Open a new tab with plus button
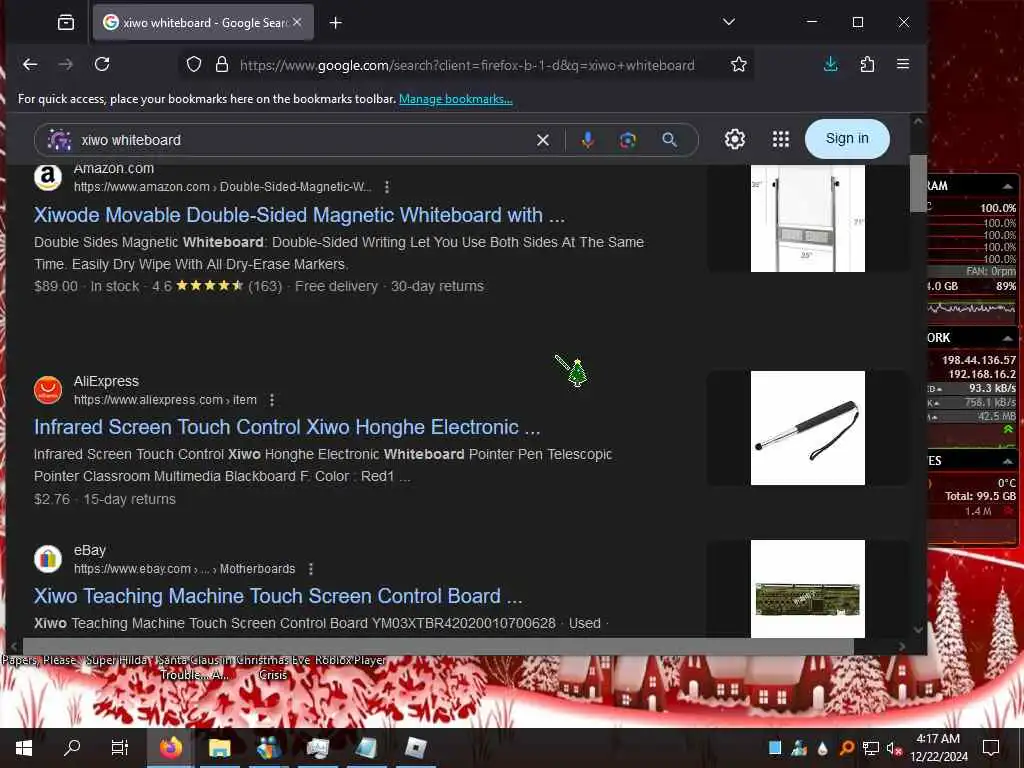The height and width of the screenshot is (768, 1024). point(336,23)
